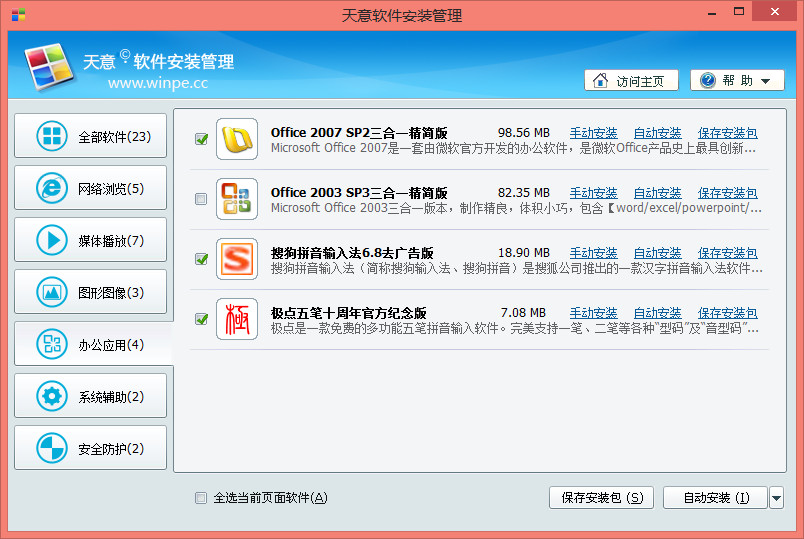Click the Office 2003 description text line

(516, 208)
